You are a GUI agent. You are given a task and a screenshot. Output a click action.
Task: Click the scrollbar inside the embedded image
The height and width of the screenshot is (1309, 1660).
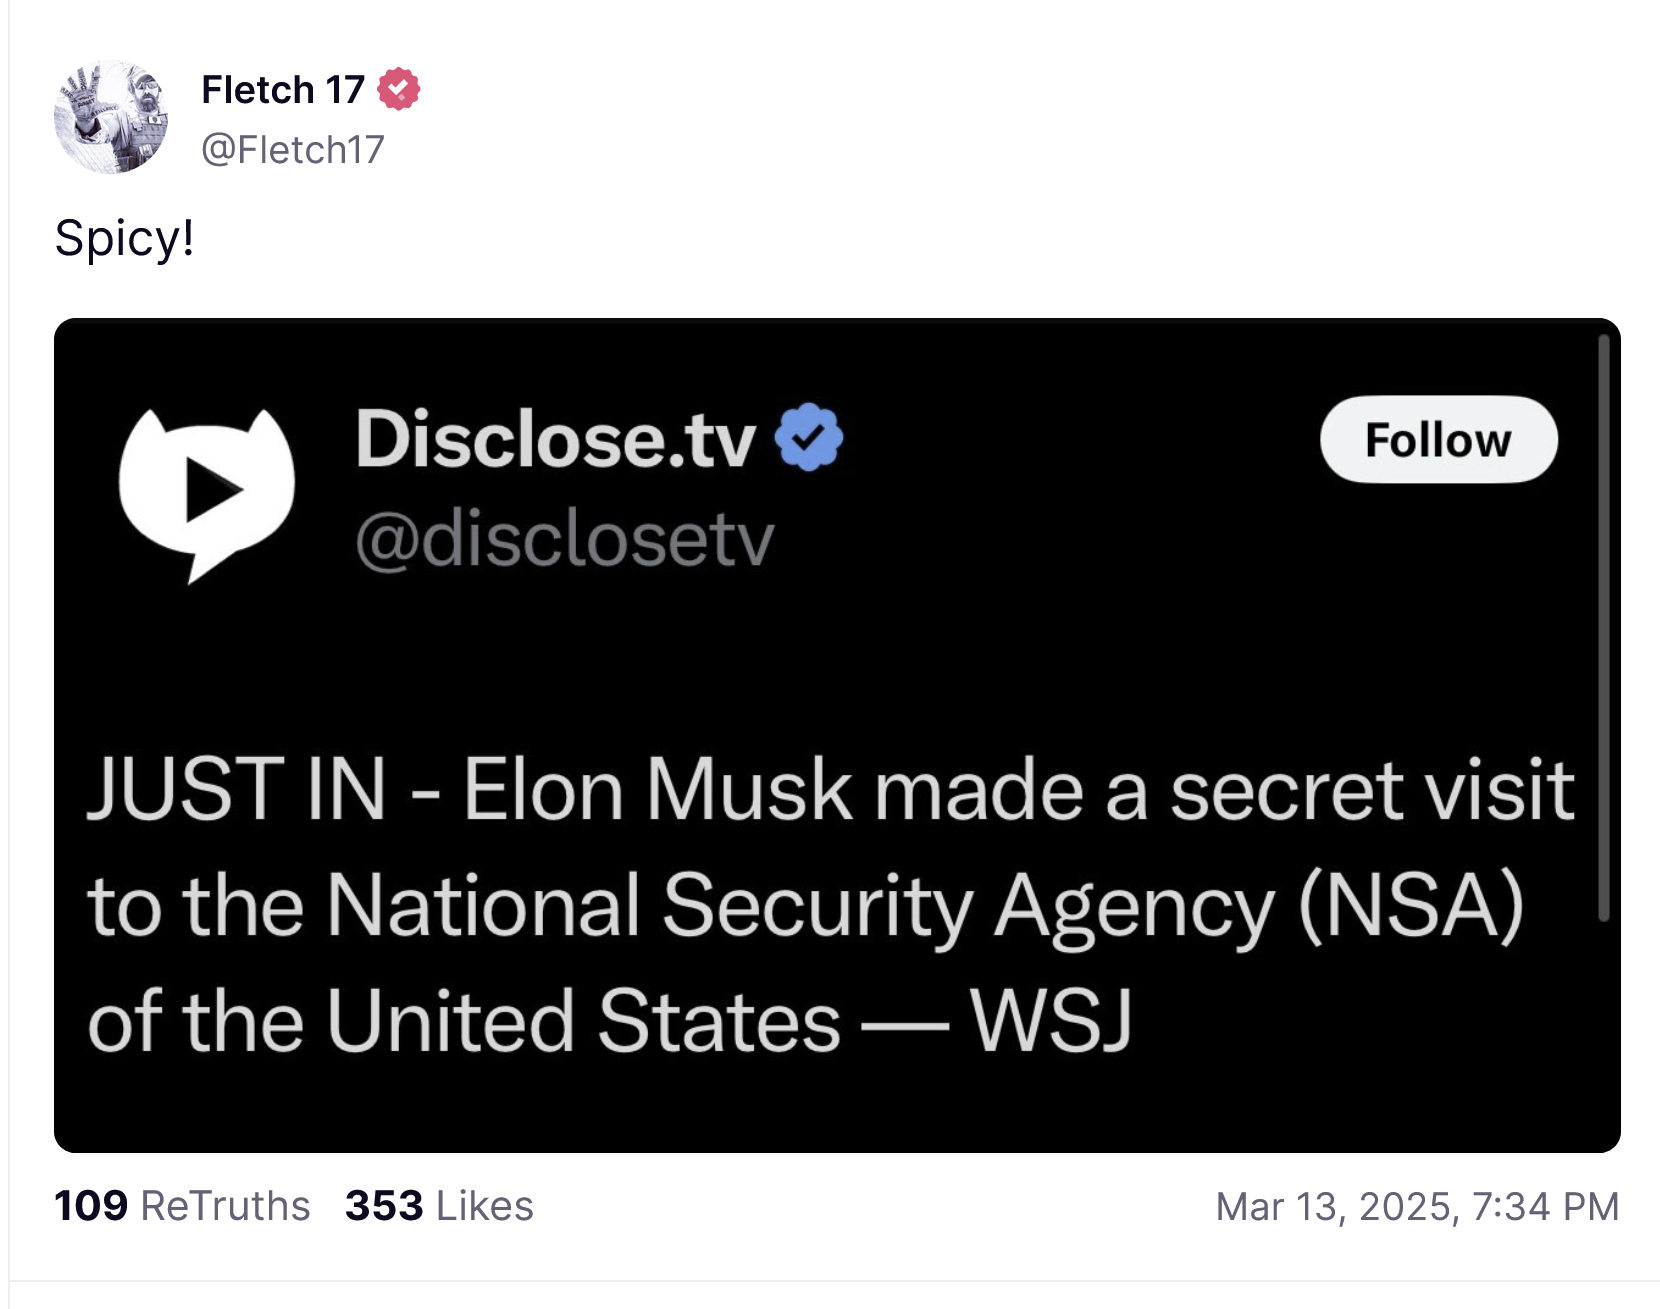click(x=1603, y=628)
